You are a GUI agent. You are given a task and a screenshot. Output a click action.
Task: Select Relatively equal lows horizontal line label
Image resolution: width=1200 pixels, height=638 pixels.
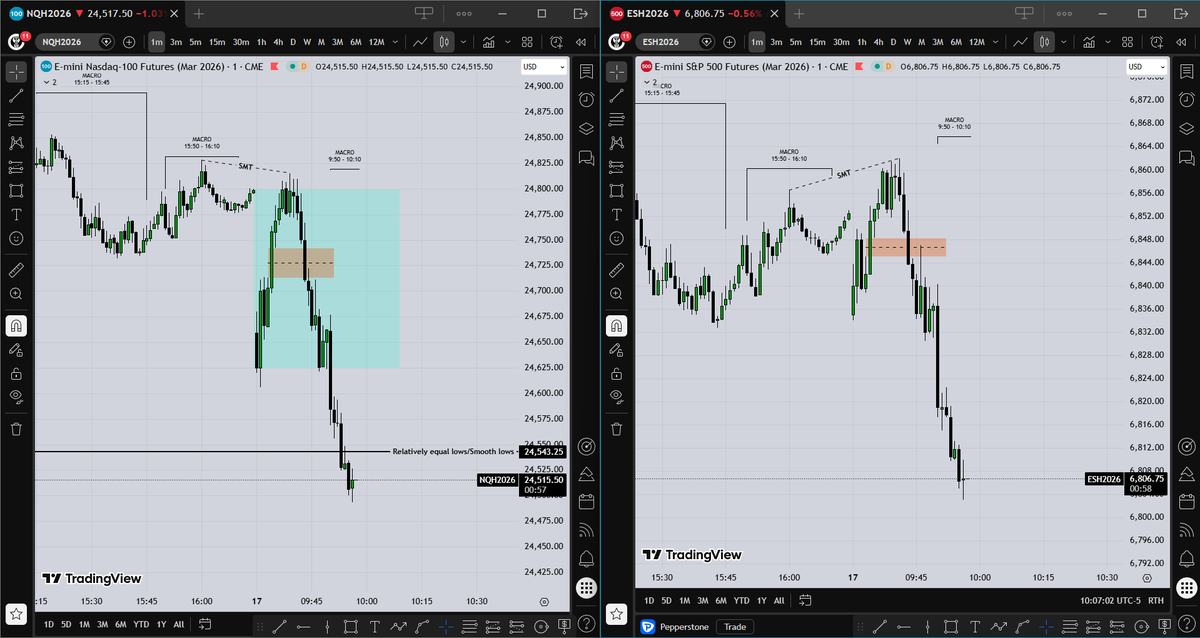click(x=452, y=452)
